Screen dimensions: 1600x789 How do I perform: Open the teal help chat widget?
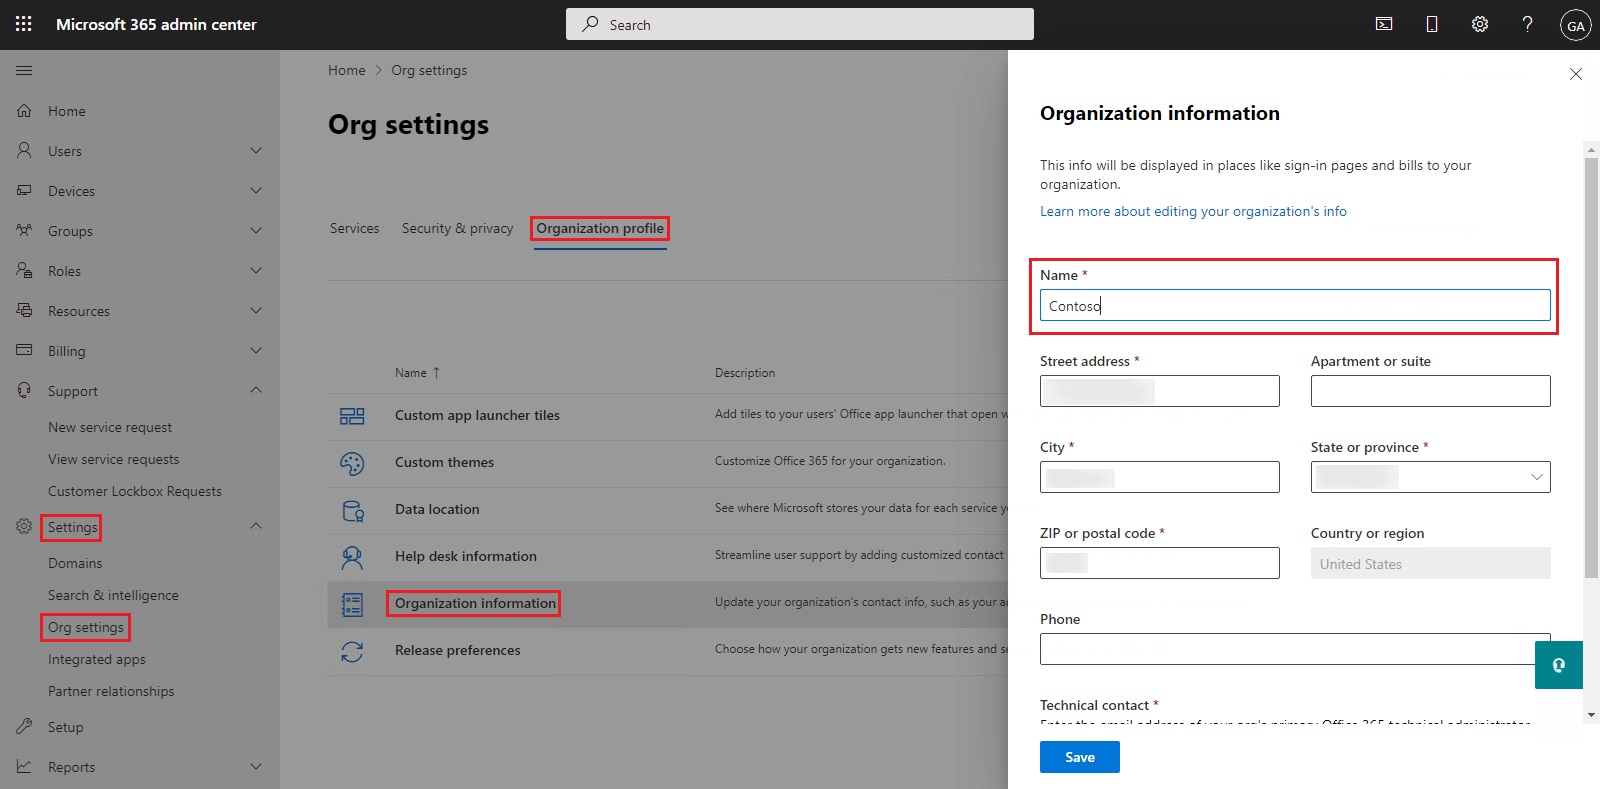pyautogui.click(x=1559, y=665)
